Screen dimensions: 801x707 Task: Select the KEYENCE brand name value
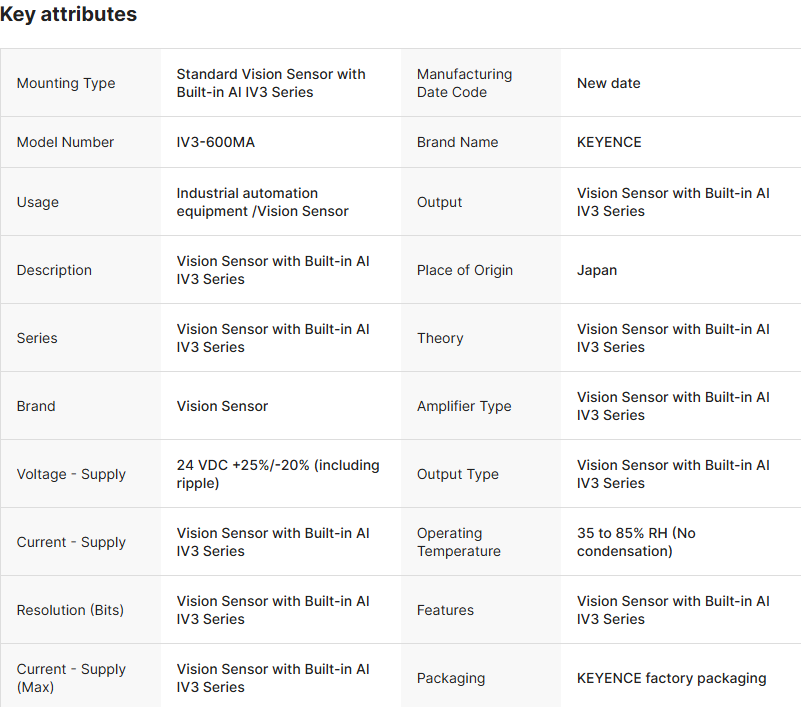609,142
